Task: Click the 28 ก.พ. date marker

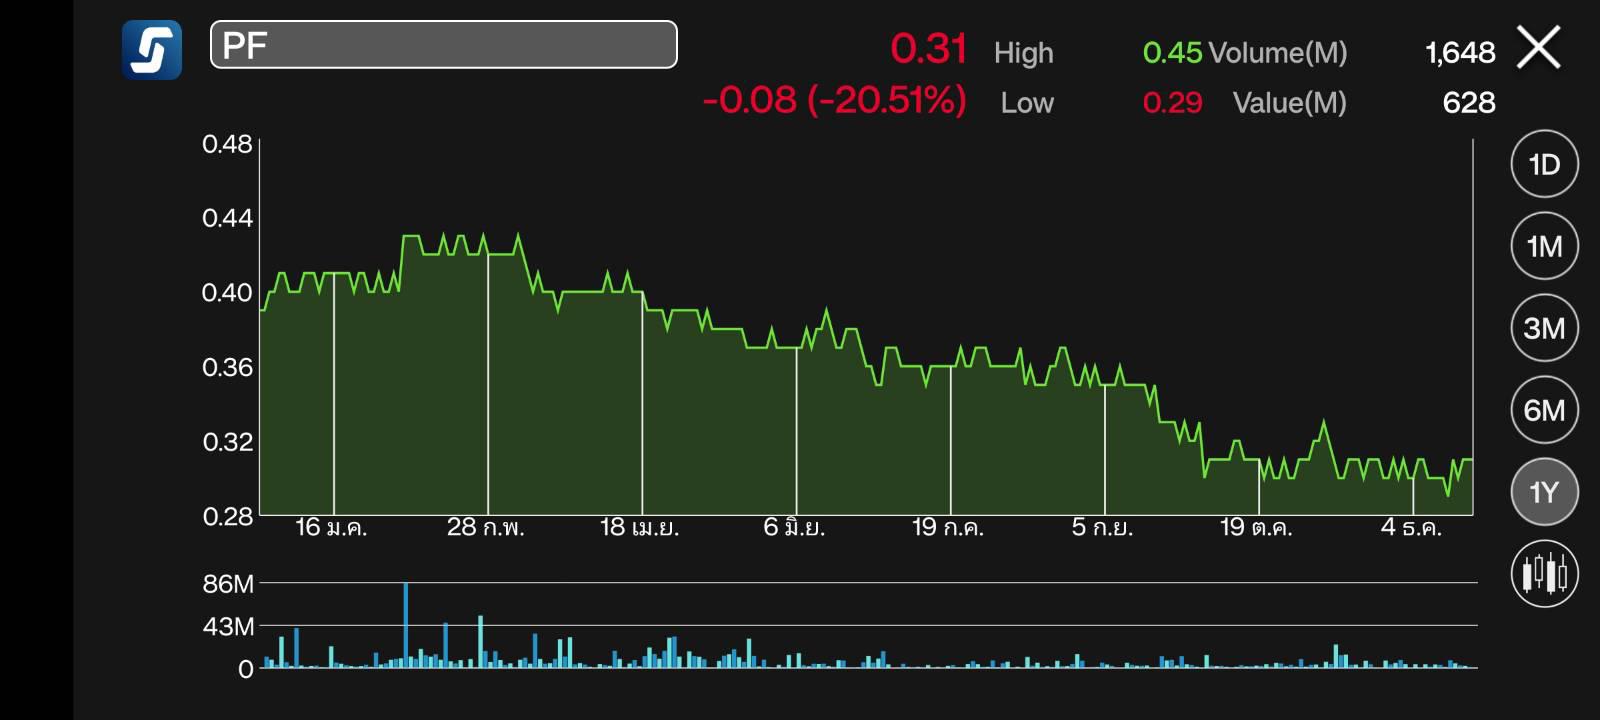Action: [x=485, y=527]
